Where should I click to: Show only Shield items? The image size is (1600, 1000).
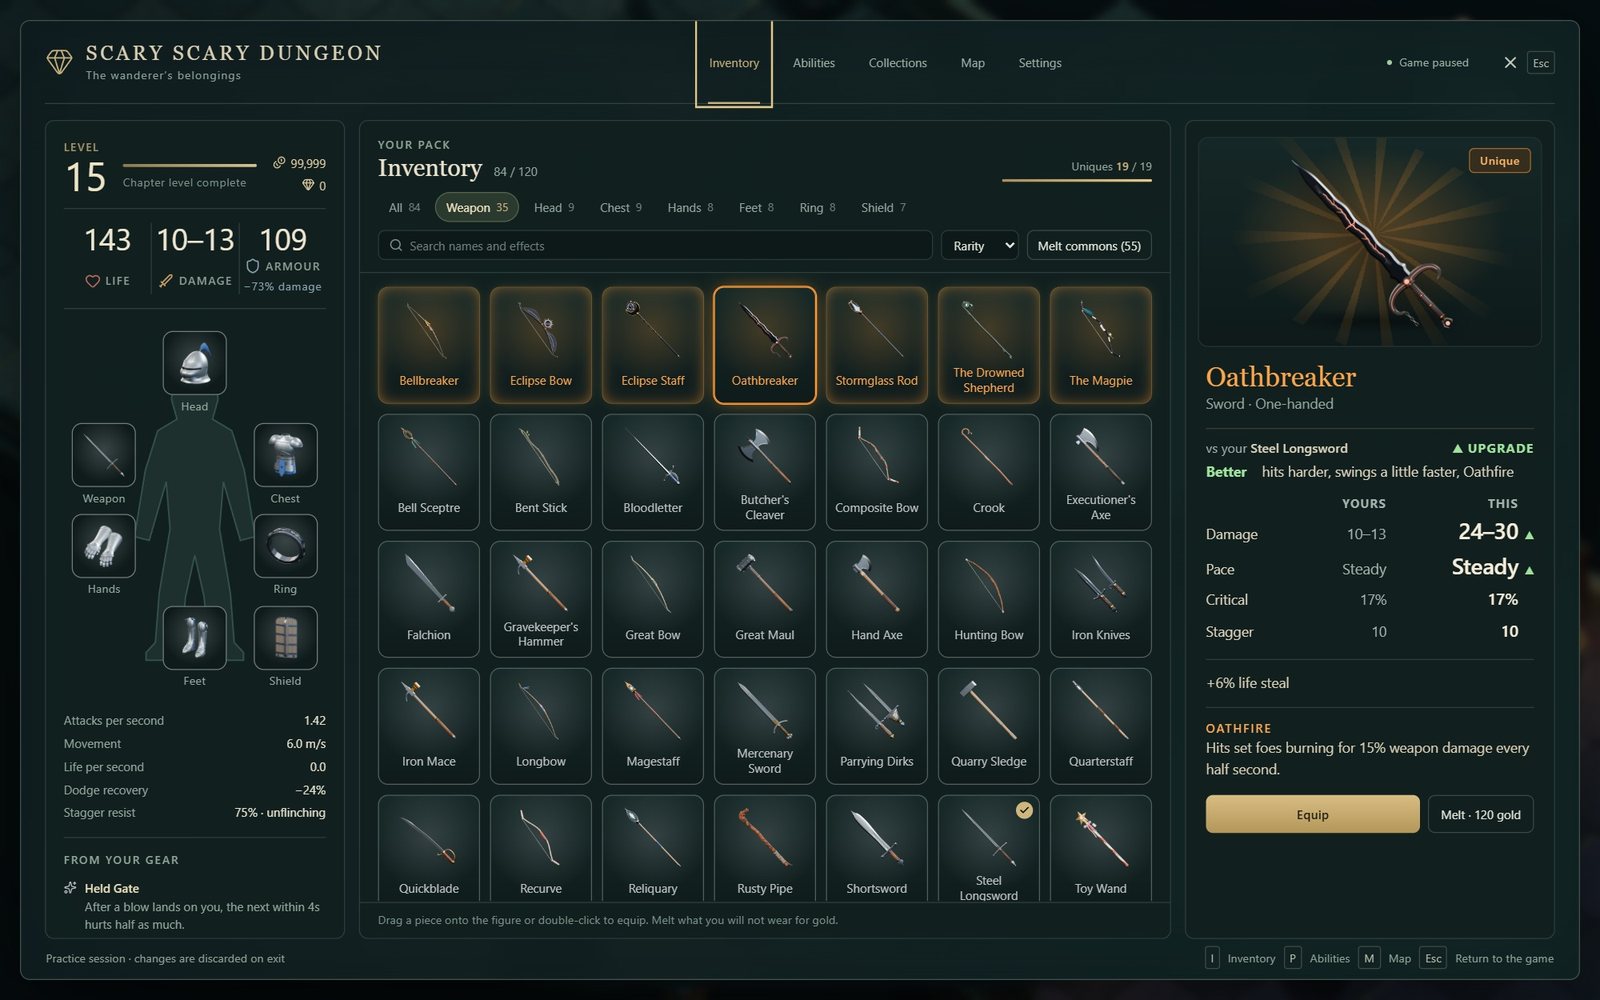883,208
